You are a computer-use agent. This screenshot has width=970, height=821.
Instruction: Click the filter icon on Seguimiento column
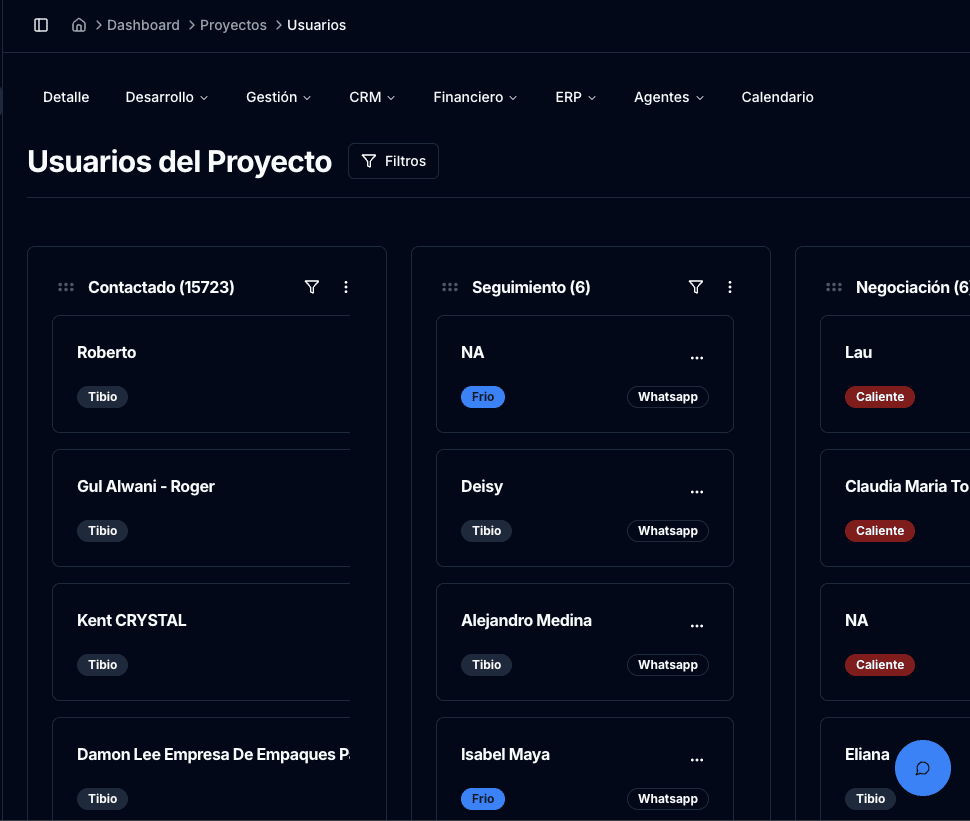point(696,287)
